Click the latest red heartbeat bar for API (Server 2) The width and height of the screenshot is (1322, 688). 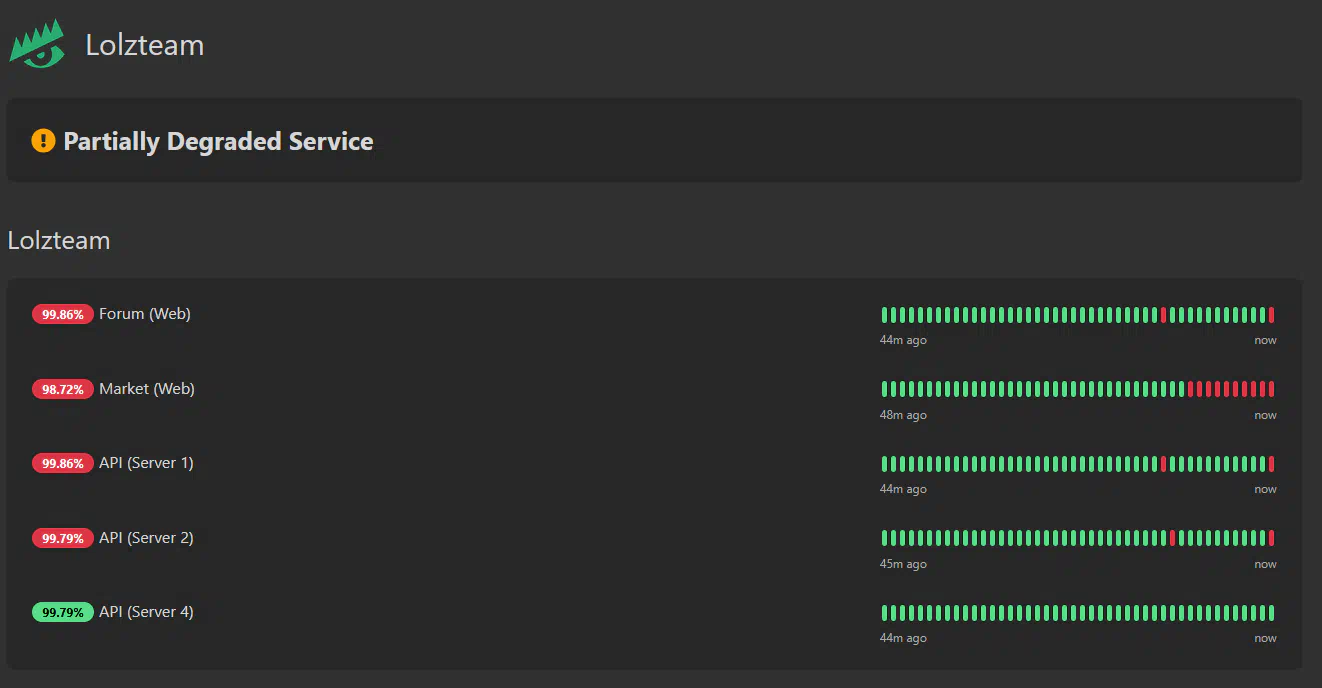tap(1271, 538)
